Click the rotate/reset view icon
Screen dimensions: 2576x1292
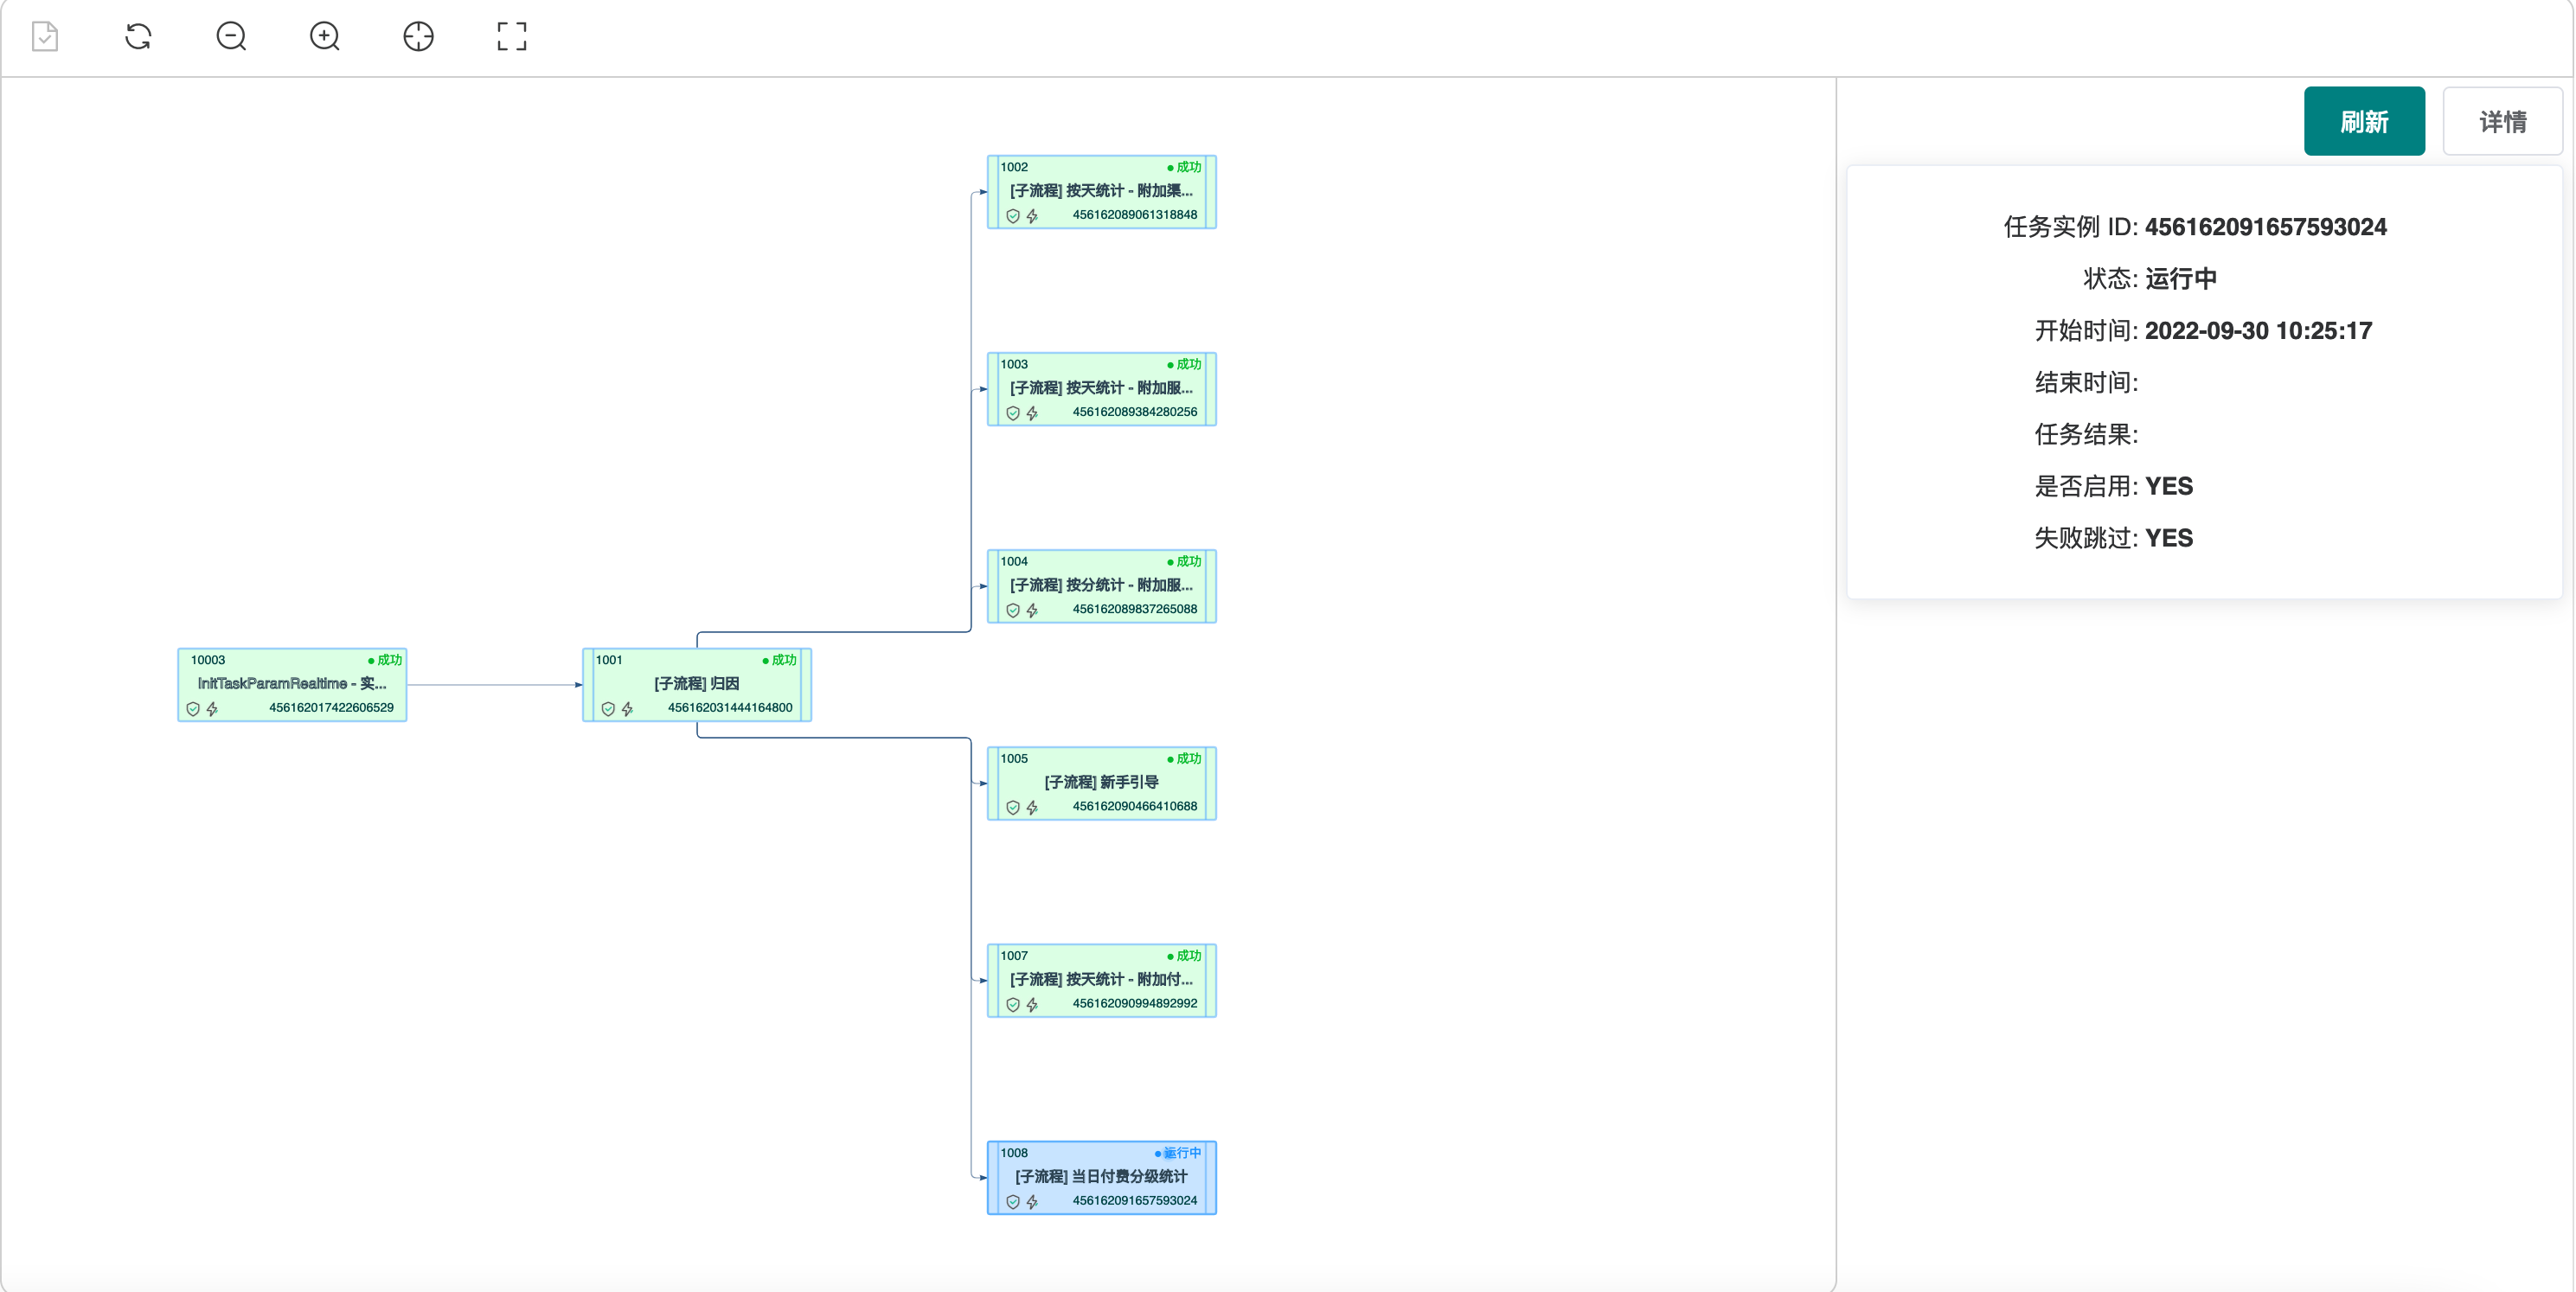click(138, 37)
